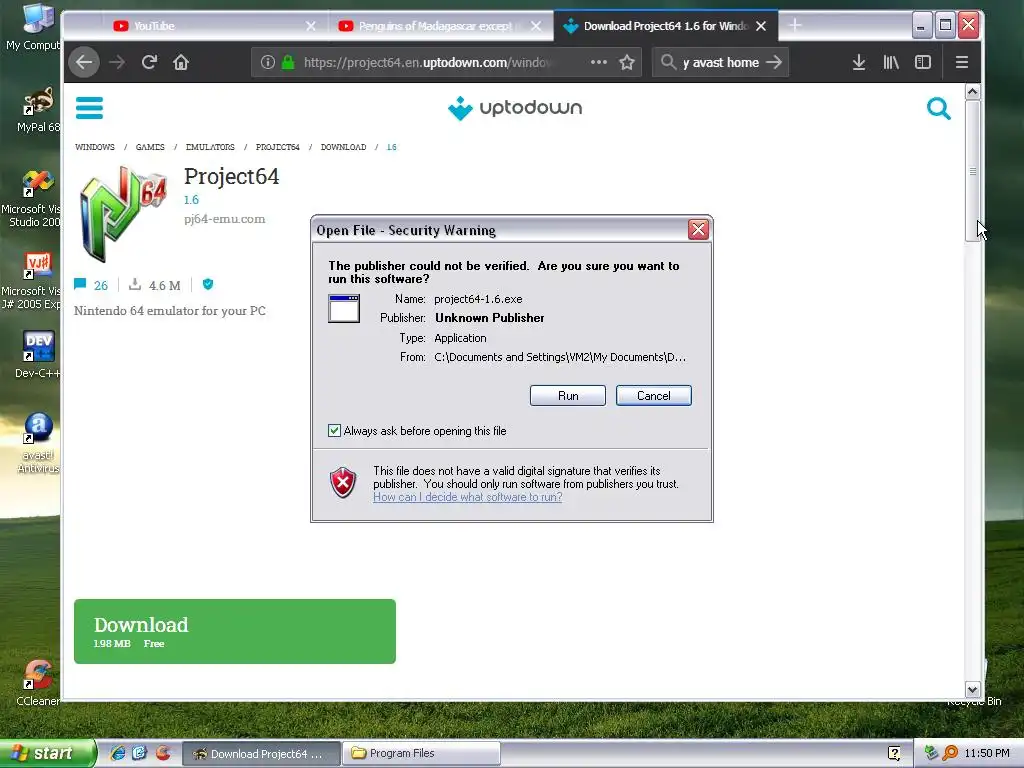Open new tab with plus button
Screen dimensions: 1024x768
(x=795, y=25)
